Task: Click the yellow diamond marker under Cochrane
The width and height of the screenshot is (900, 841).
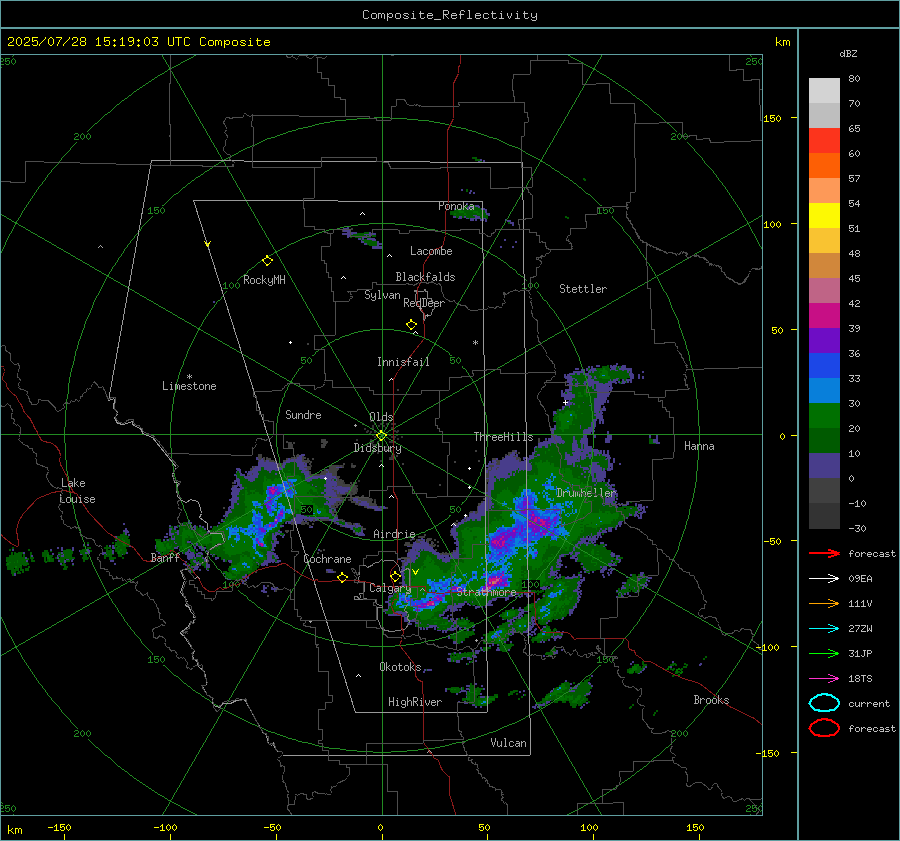Action: pos(342,577)
